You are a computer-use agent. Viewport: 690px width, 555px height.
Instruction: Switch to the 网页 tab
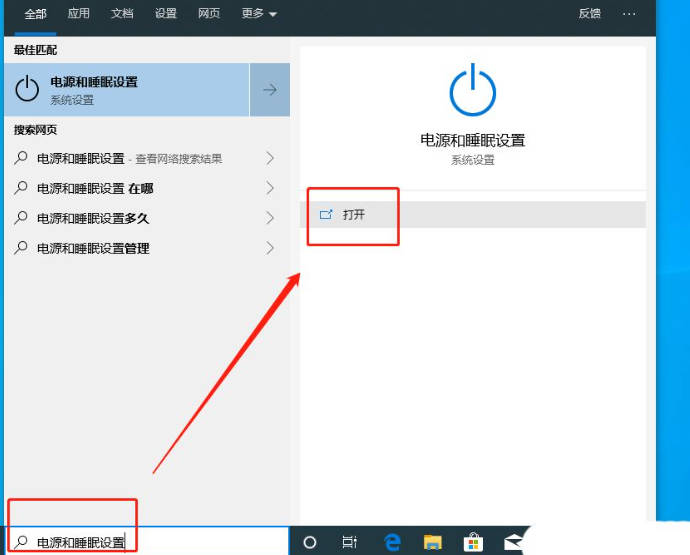click(209, 14)
